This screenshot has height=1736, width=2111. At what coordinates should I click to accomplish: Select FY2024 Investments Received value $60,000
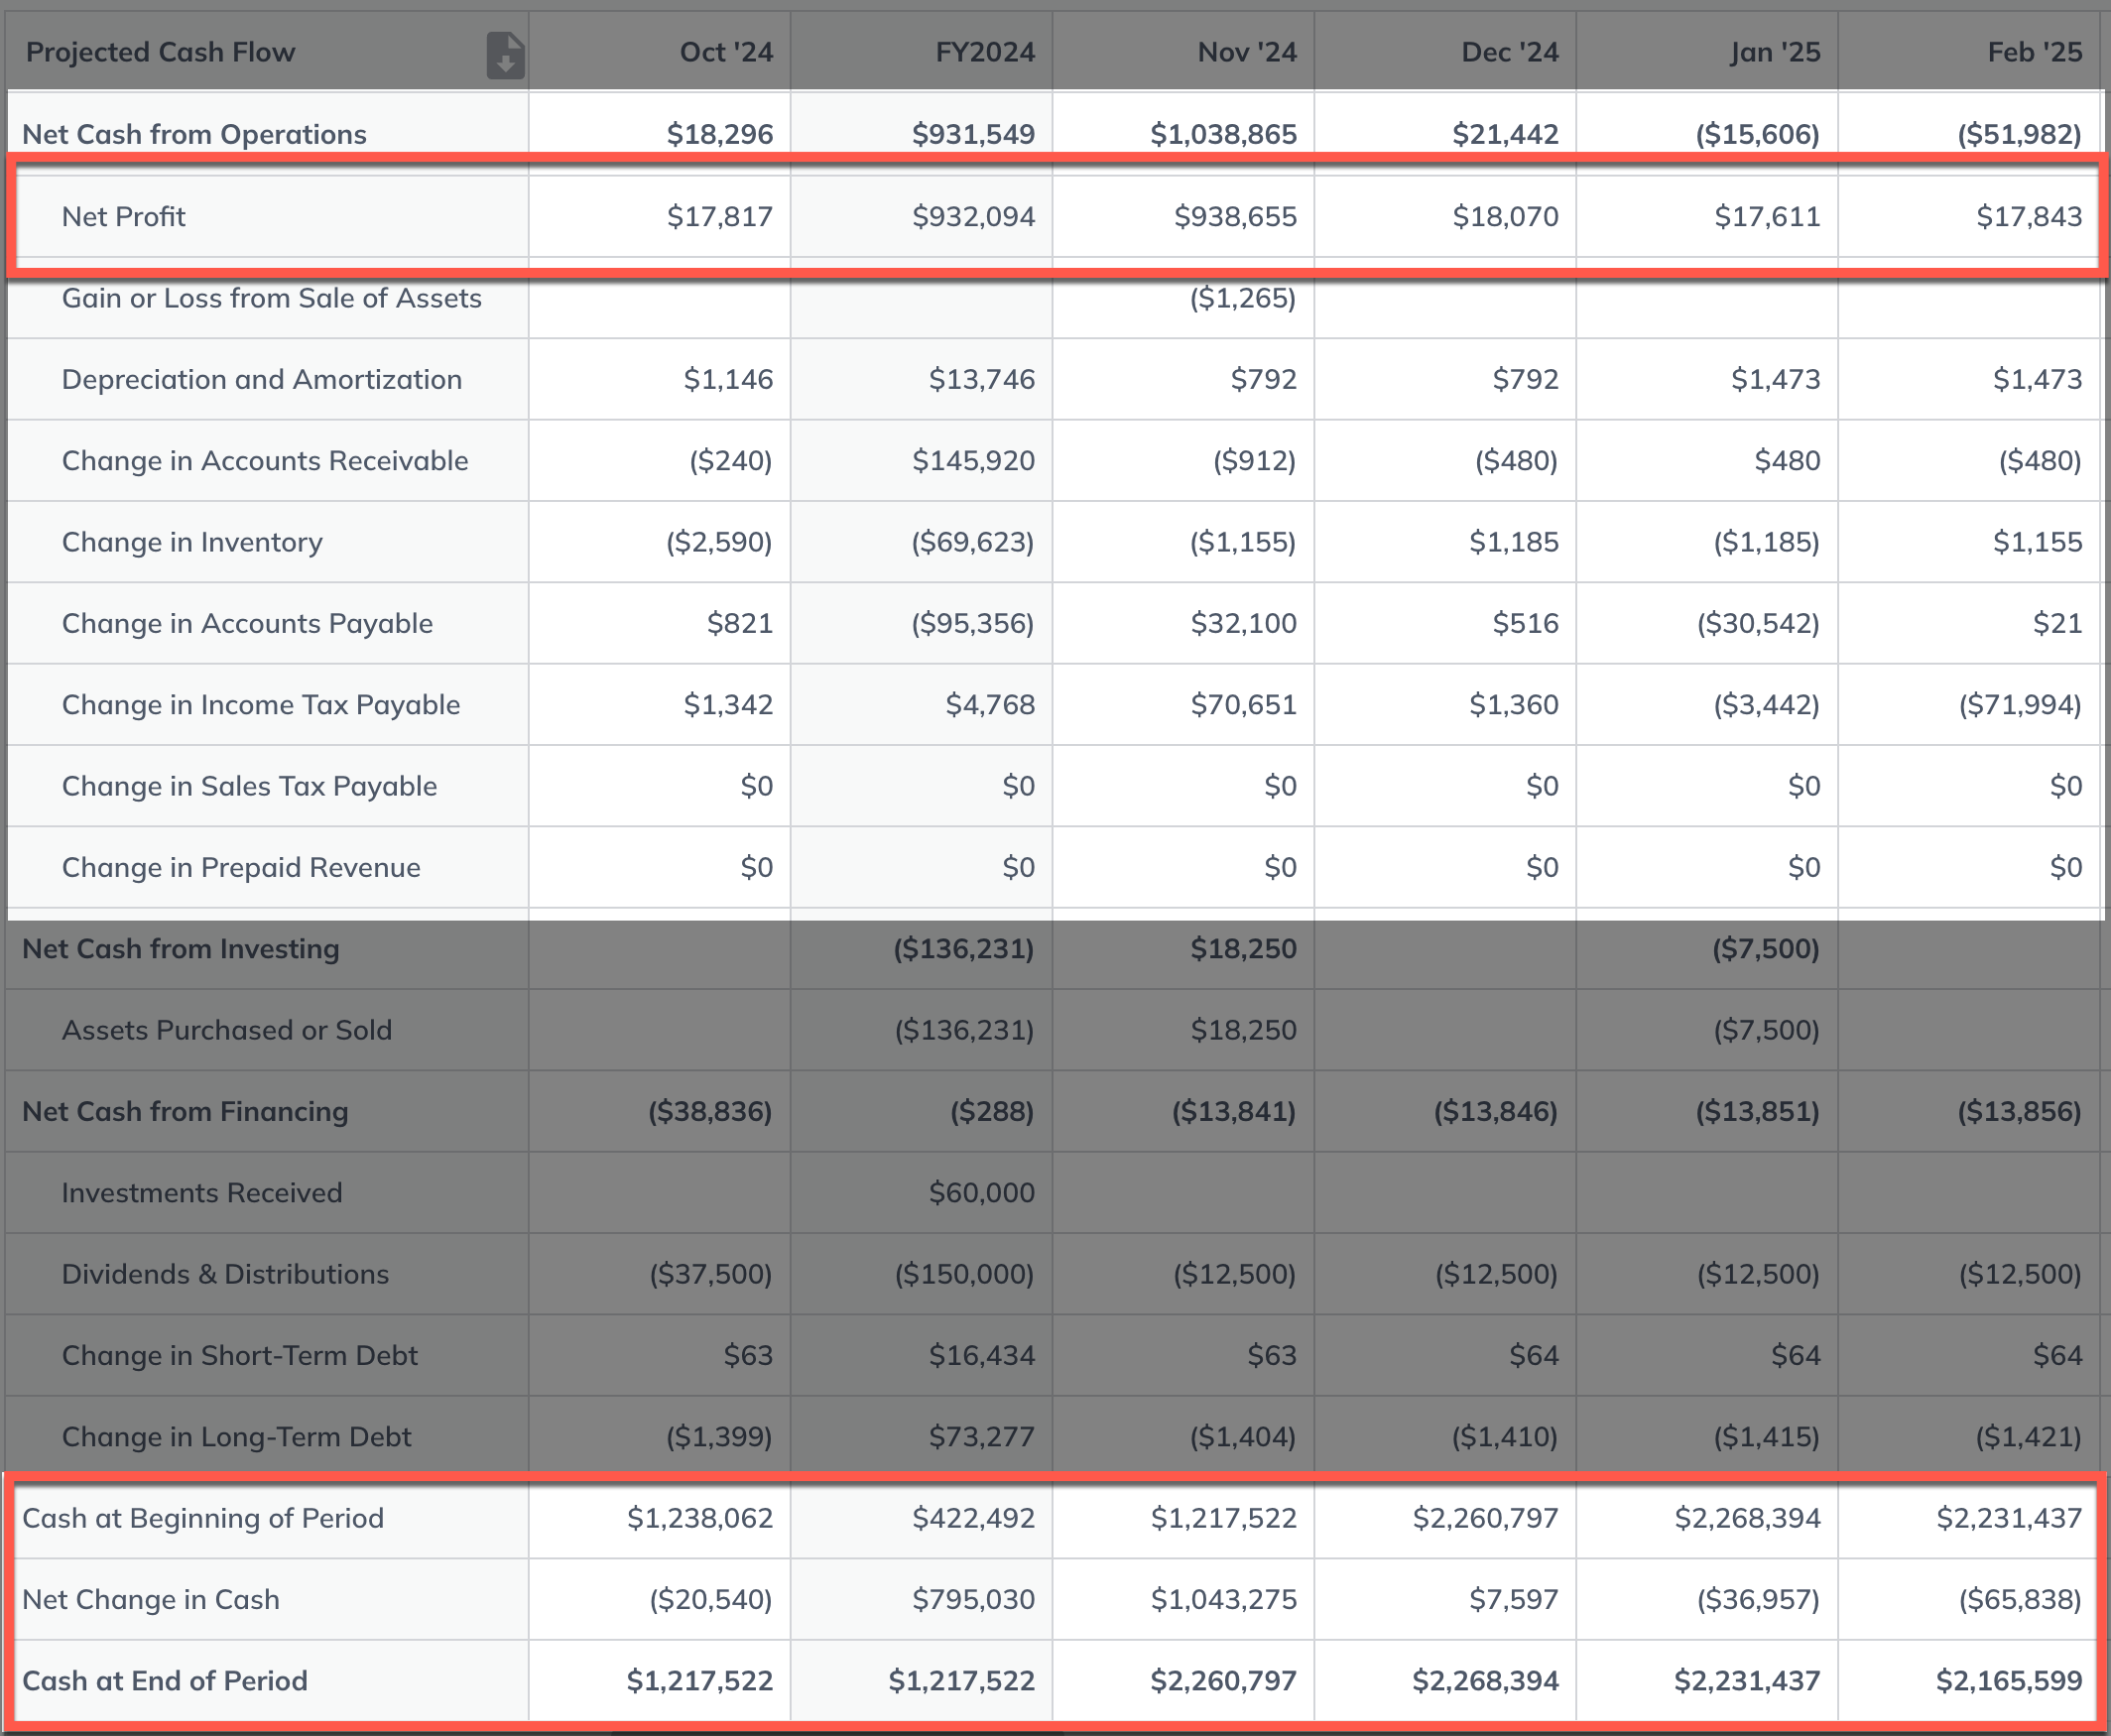(x=981, y=1192)
